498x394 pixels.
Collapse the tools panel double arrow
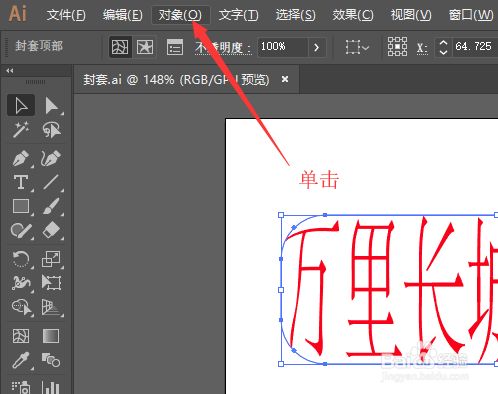click(10, 71)
